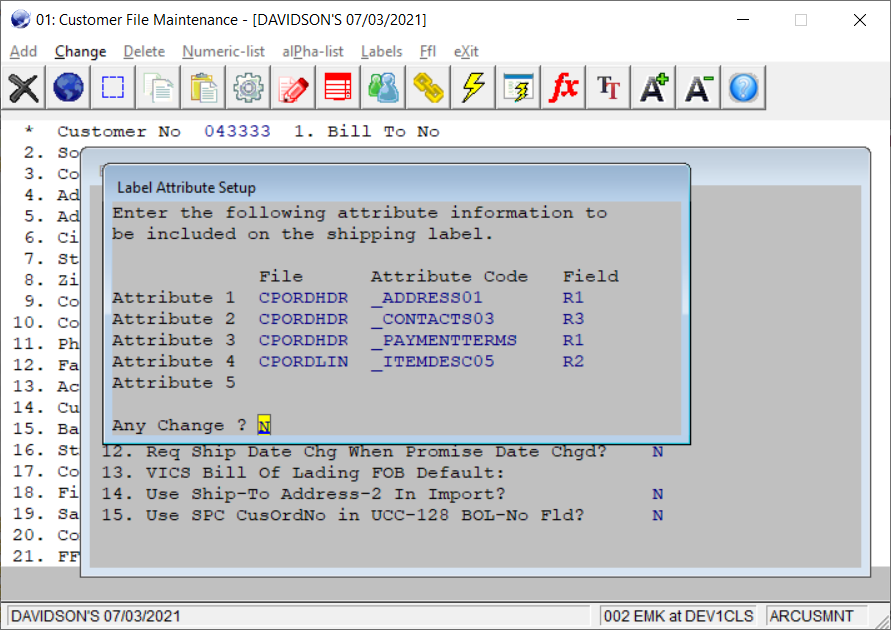
Task: Open the Change menu
Action: click(80, 52)
